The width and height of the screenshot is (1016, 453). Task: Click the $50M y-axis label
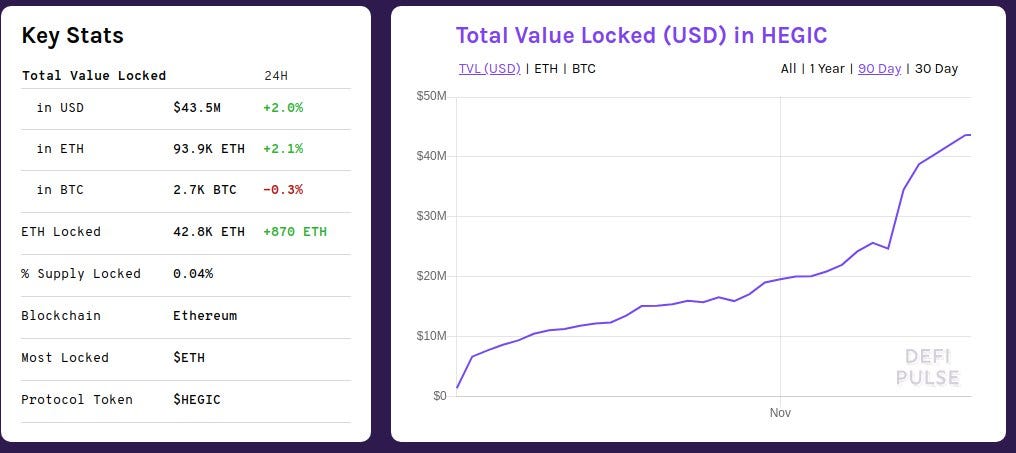click(431, 96)
